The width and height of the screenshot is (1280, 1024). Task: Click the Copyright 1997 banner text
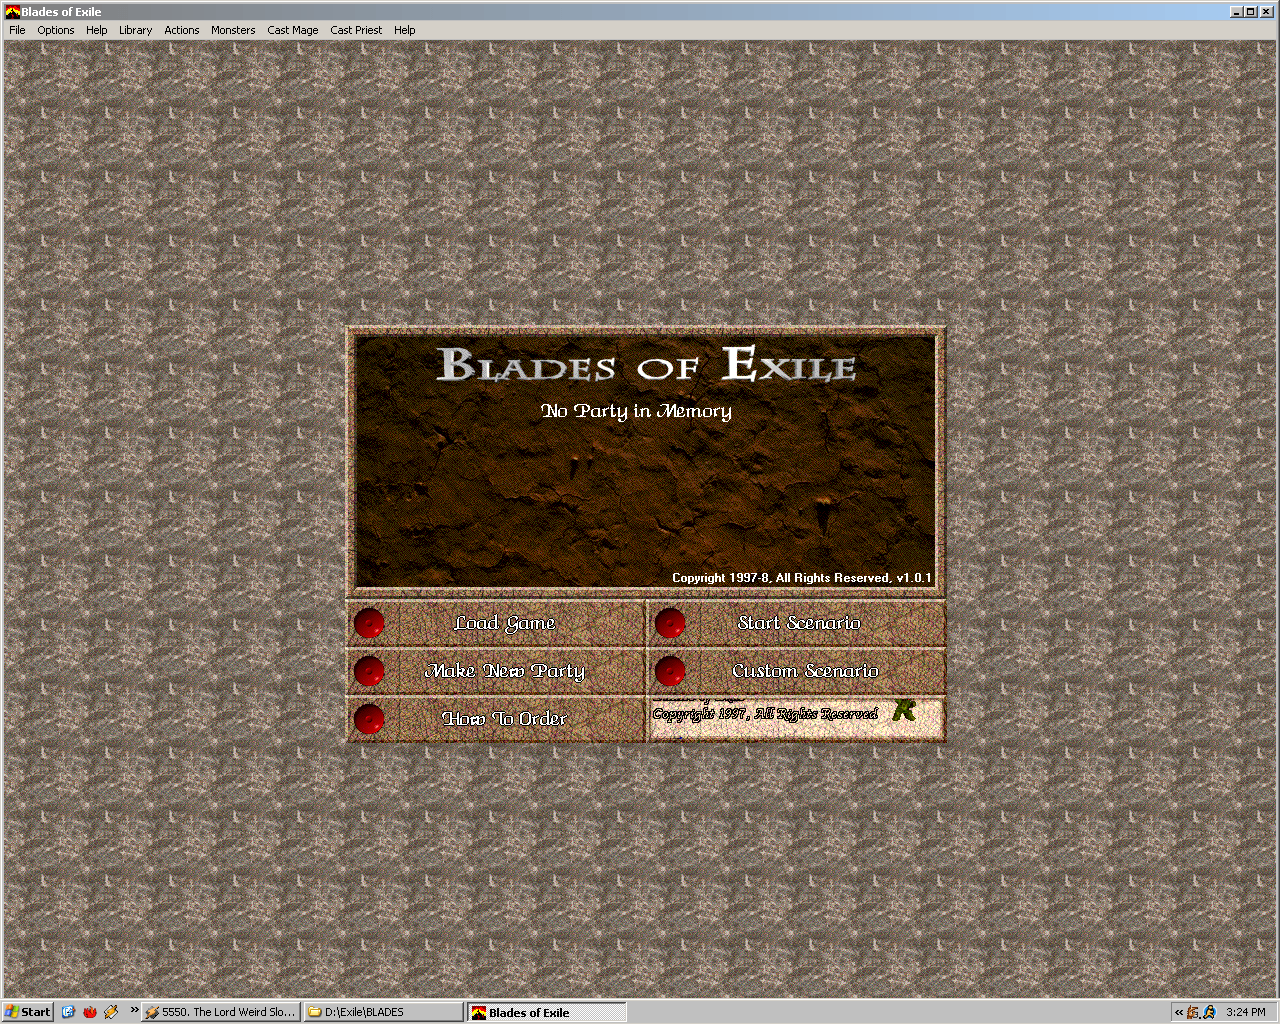pos(765,714)
